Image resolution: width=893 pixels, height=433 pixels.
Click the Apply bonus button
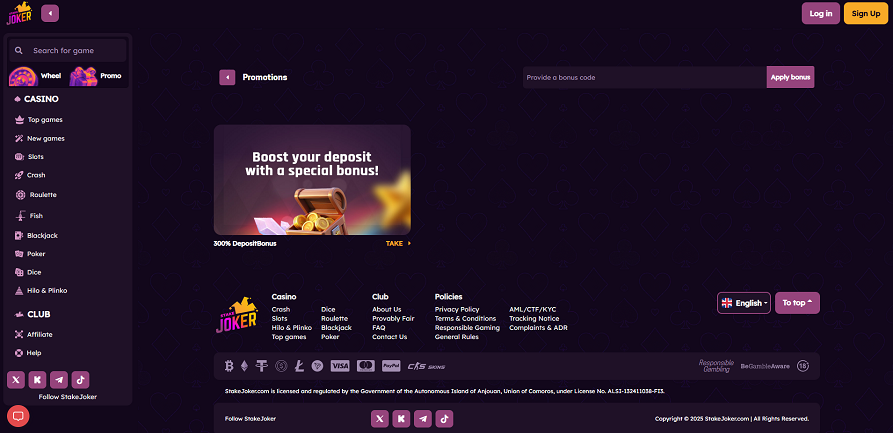[x=790, y=77]
